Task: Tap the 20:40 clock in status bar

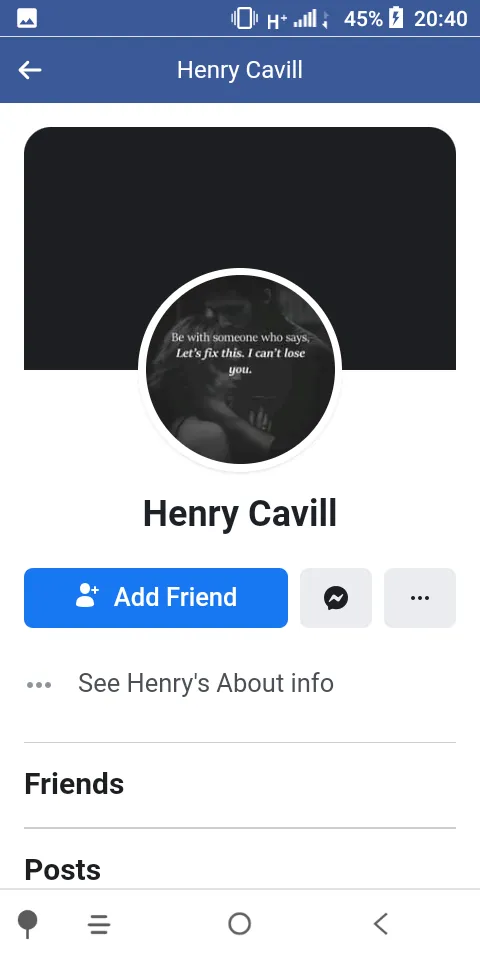Action: click(441, 18)
